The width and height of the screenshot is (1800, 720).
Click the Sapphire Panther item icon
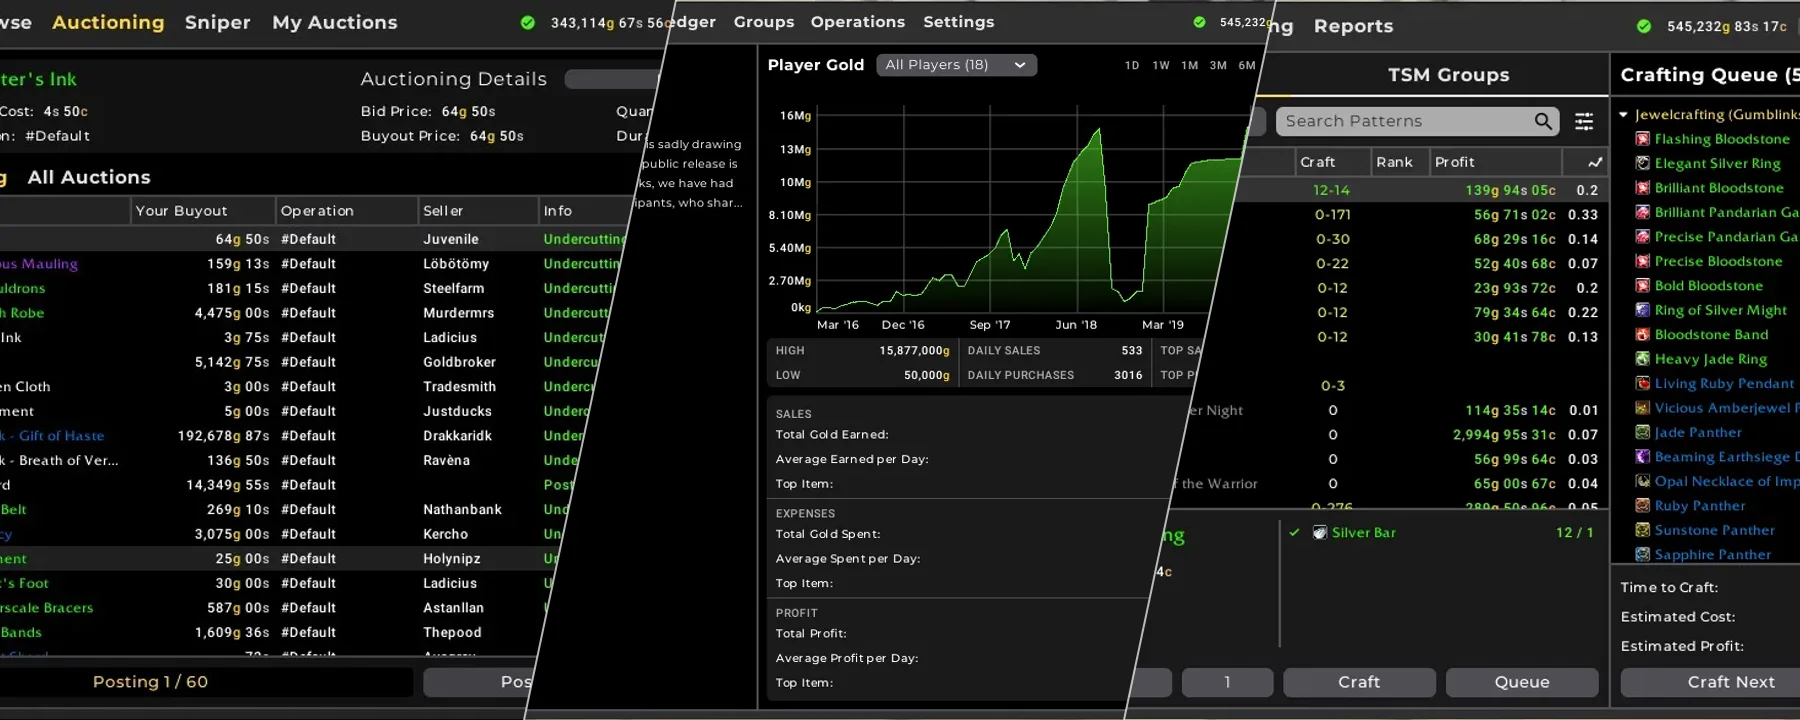click(1642, 555)
